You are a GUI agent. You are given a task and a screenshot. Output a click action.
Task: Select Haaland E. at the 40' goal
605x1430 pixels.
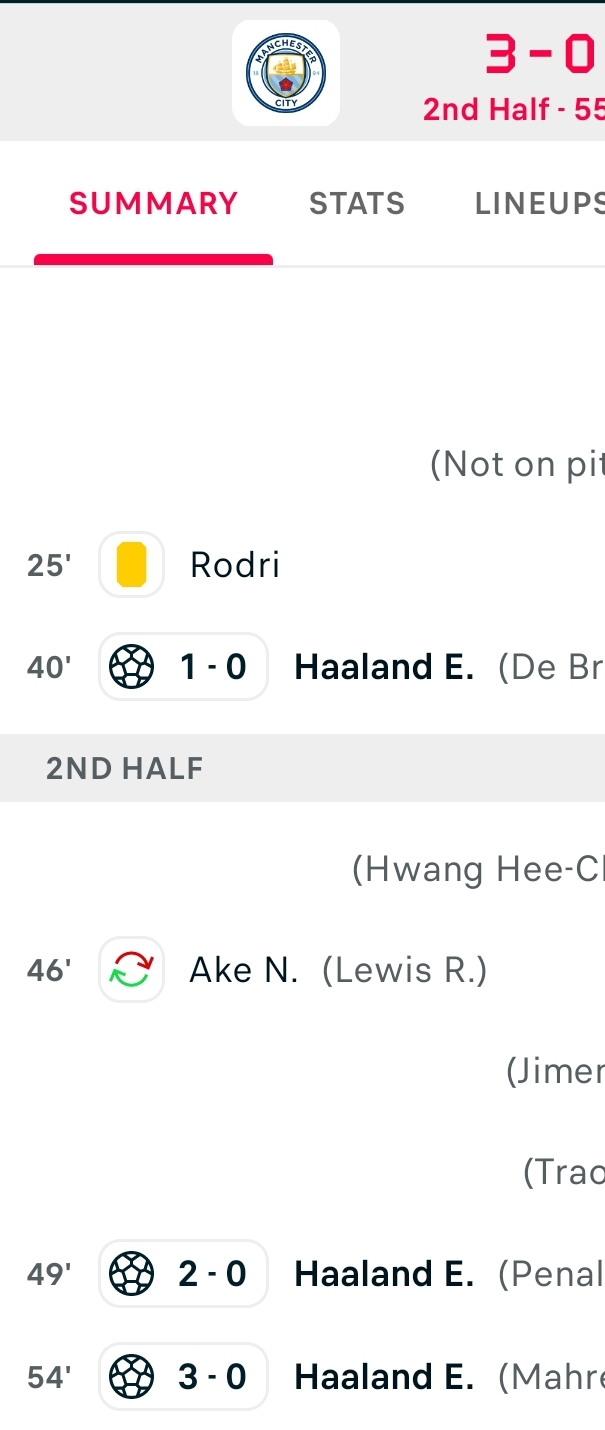(384, 667)
